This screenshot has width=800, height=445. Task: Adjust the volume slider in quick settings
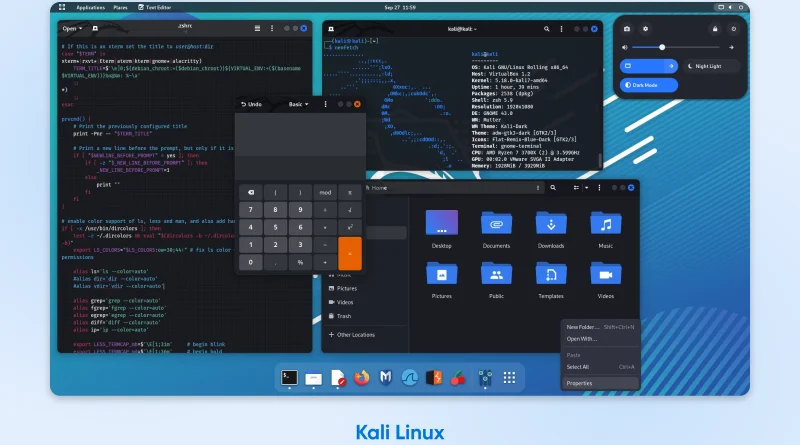click(x=662, y=47)
